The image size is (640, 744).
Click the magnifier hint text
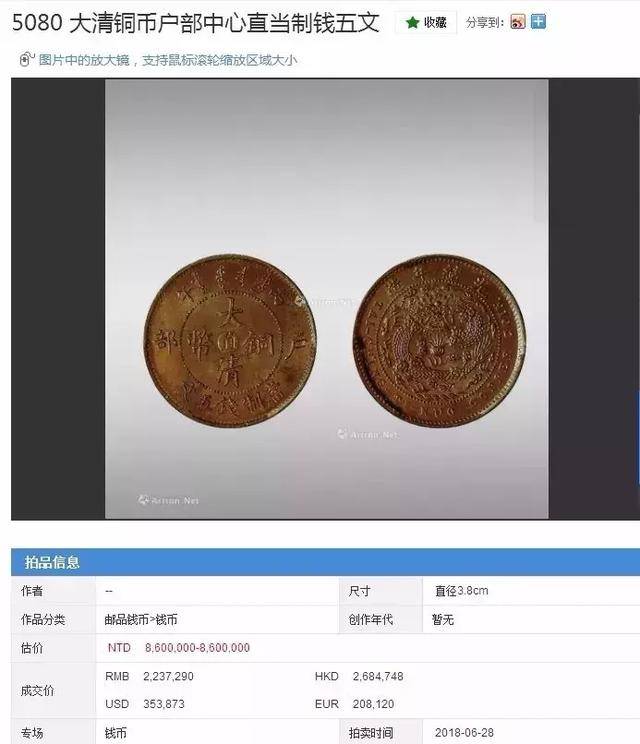168,60
